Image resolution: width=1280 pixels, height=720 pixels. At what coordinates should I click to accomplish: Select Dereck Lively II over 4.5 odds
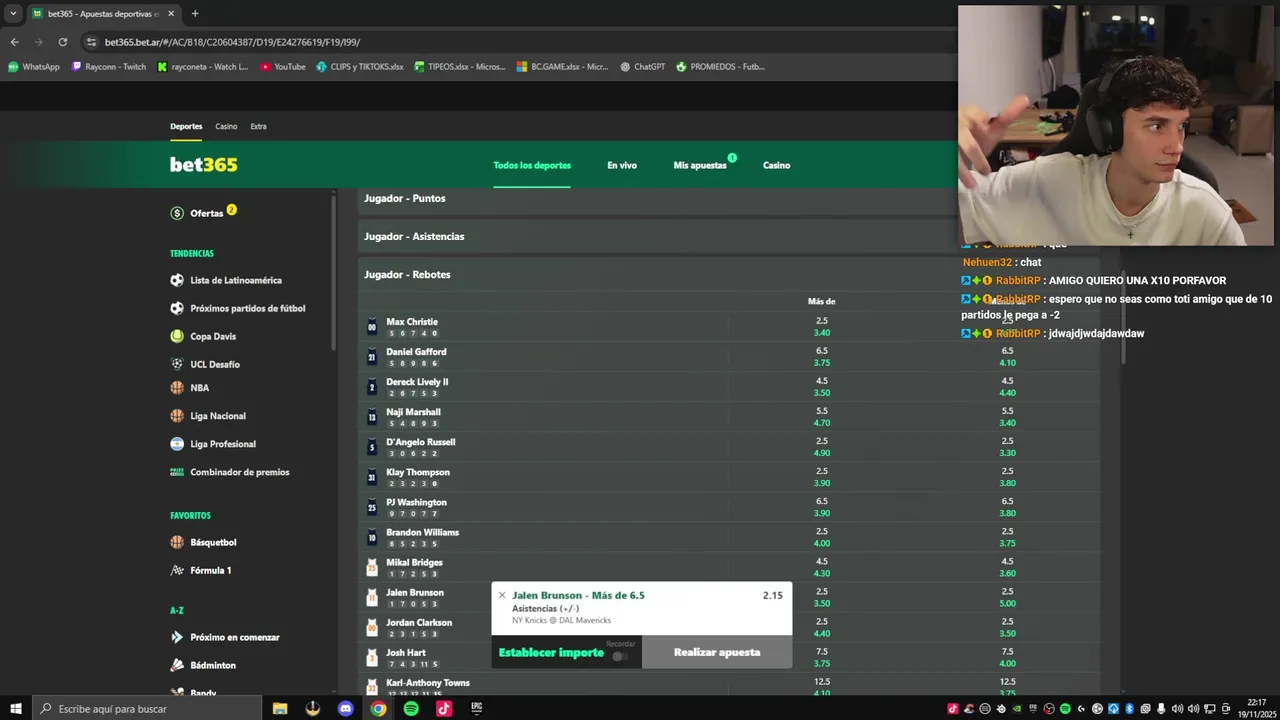point(822,387)
